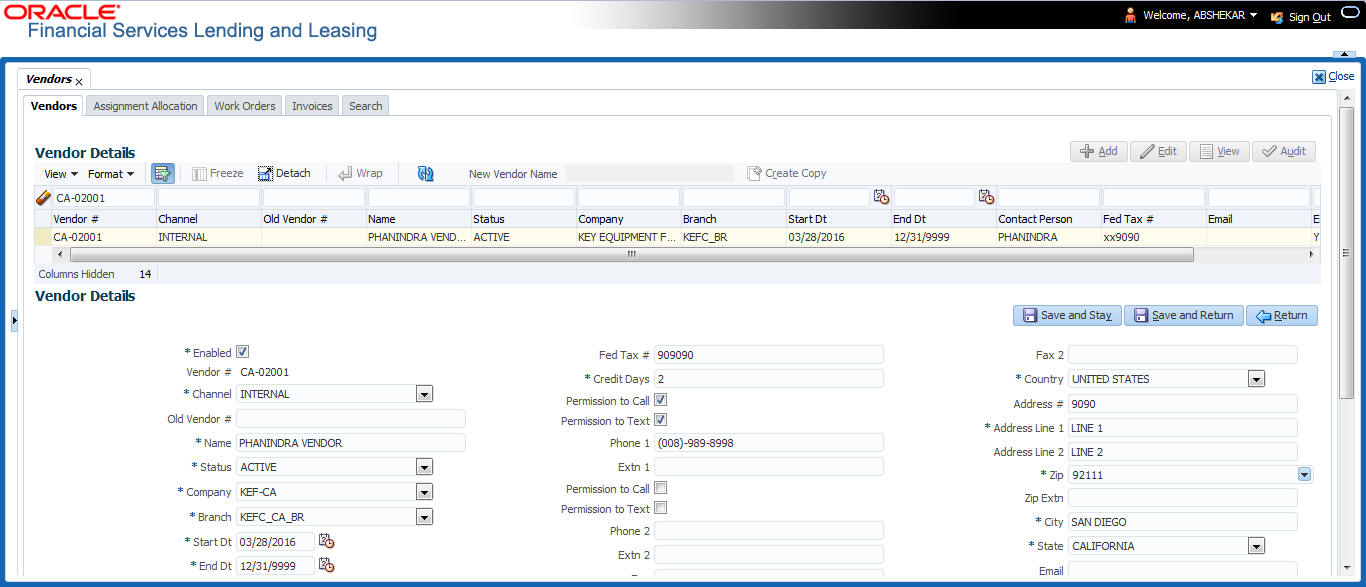Open Start Dt date picker in form

pos(326,541)
